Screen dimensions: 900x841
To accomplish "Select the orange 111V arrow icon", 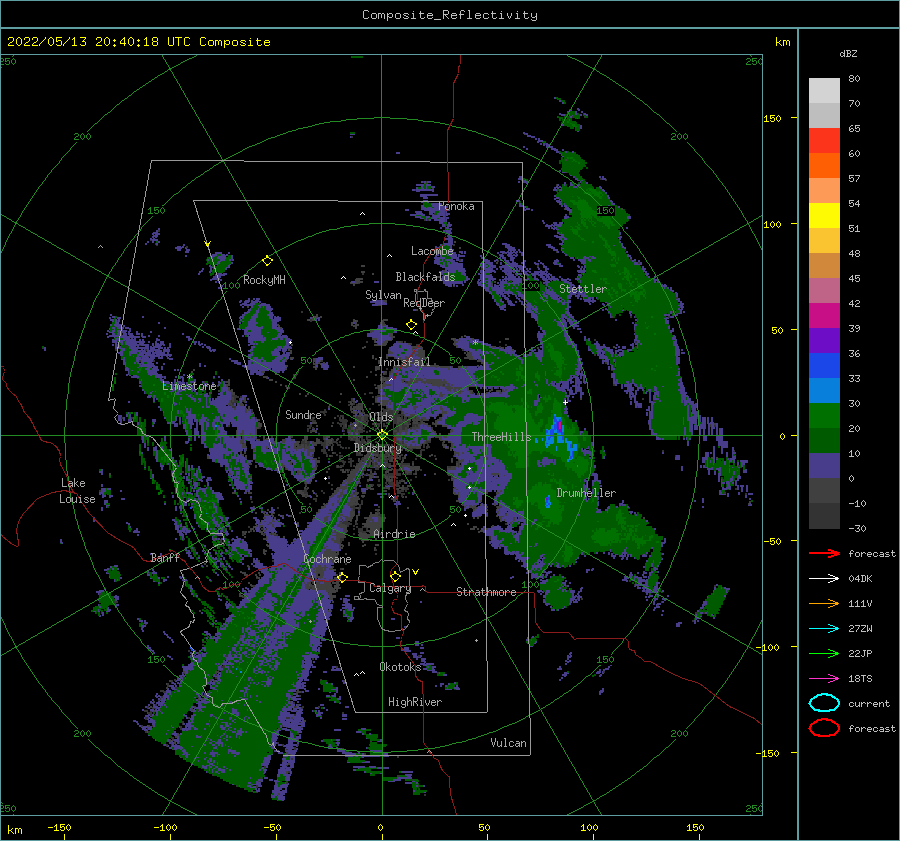I will point(824,603).
